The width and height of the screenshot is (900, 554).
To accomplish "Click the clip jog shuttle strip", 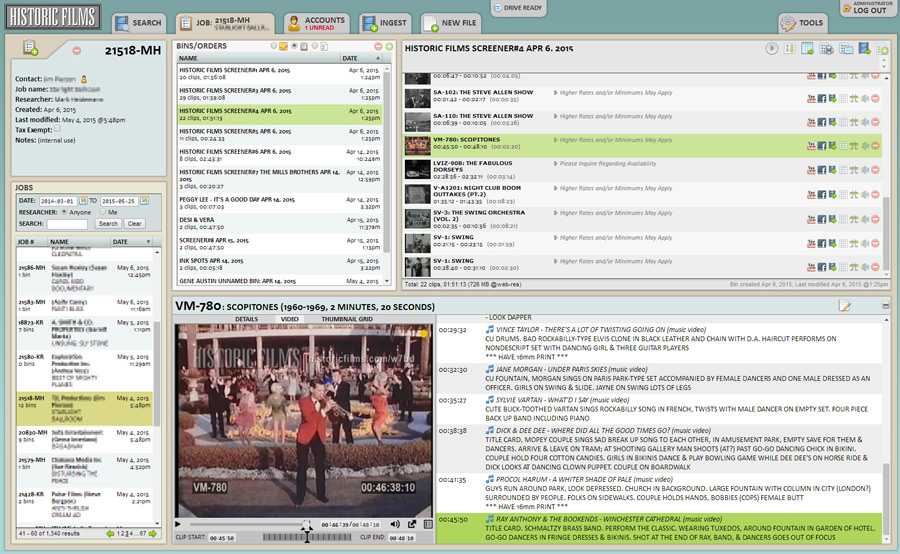I will pyautogui.click(x=307, y=538).
